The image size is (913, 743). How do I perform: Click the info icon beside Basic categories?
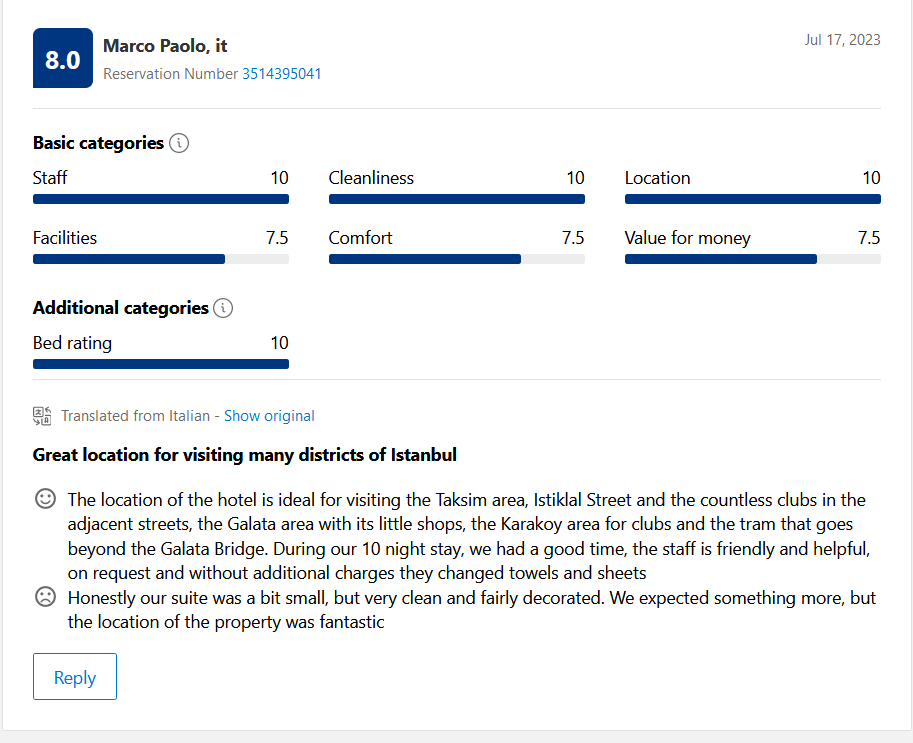179,143
